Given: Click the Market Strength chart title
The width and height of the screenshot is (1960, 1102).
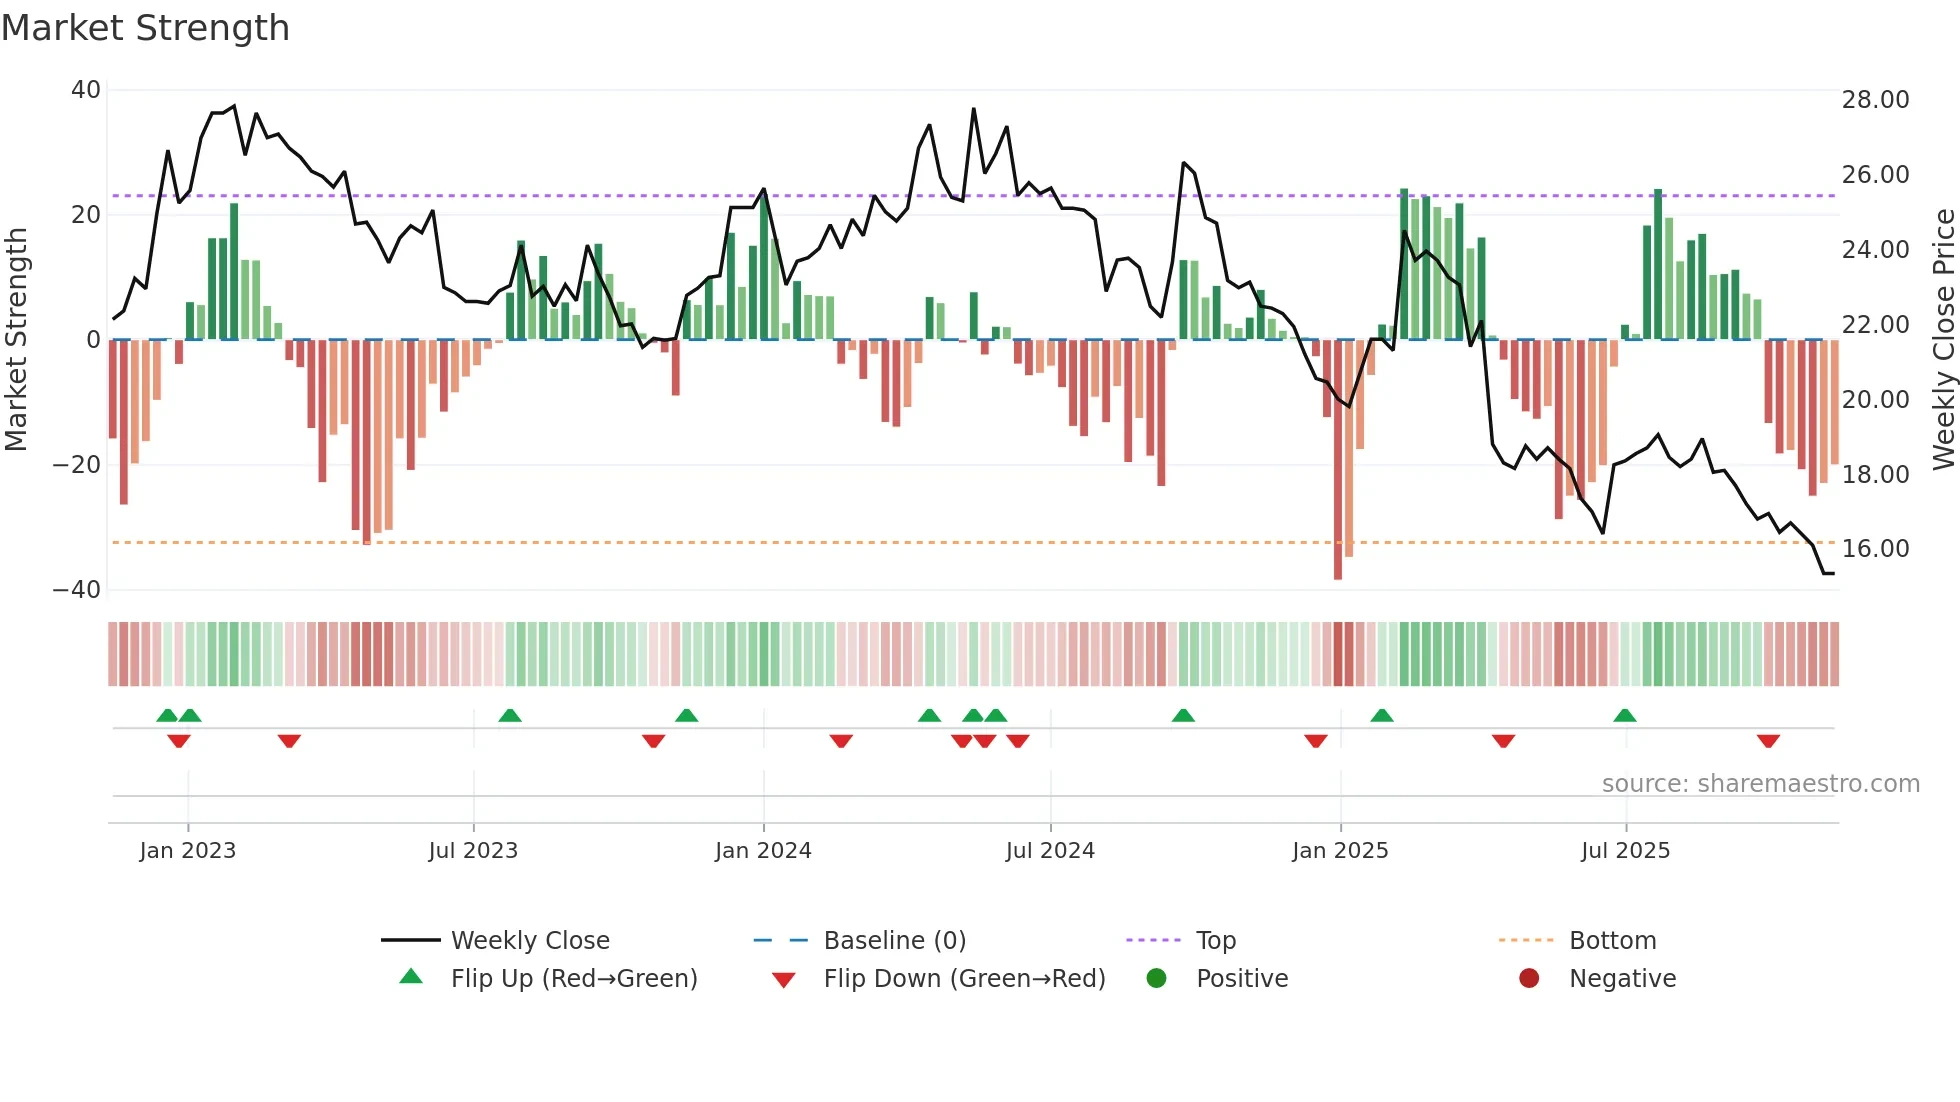Looking at the screenshot, I should pos(145,28).
